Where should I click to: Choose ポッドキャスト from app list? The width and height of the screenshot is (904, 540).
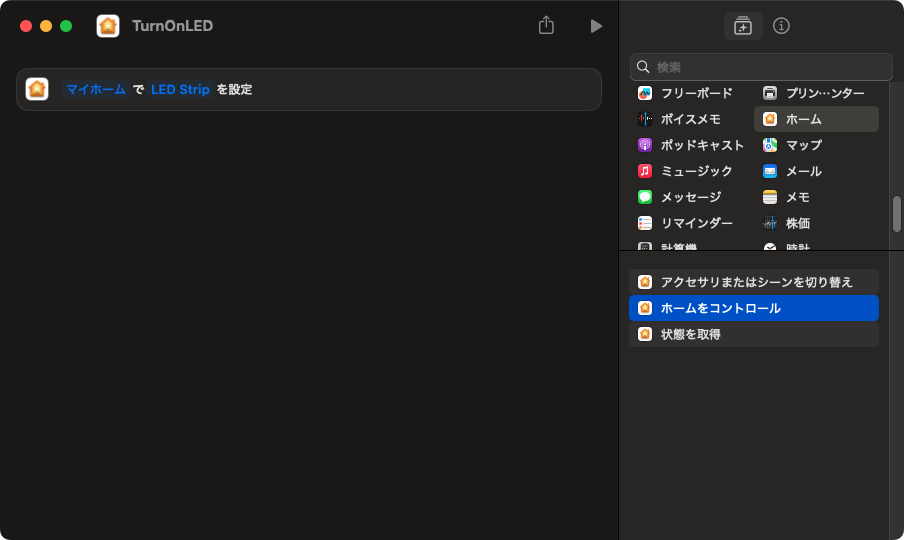tap(701, 145)
